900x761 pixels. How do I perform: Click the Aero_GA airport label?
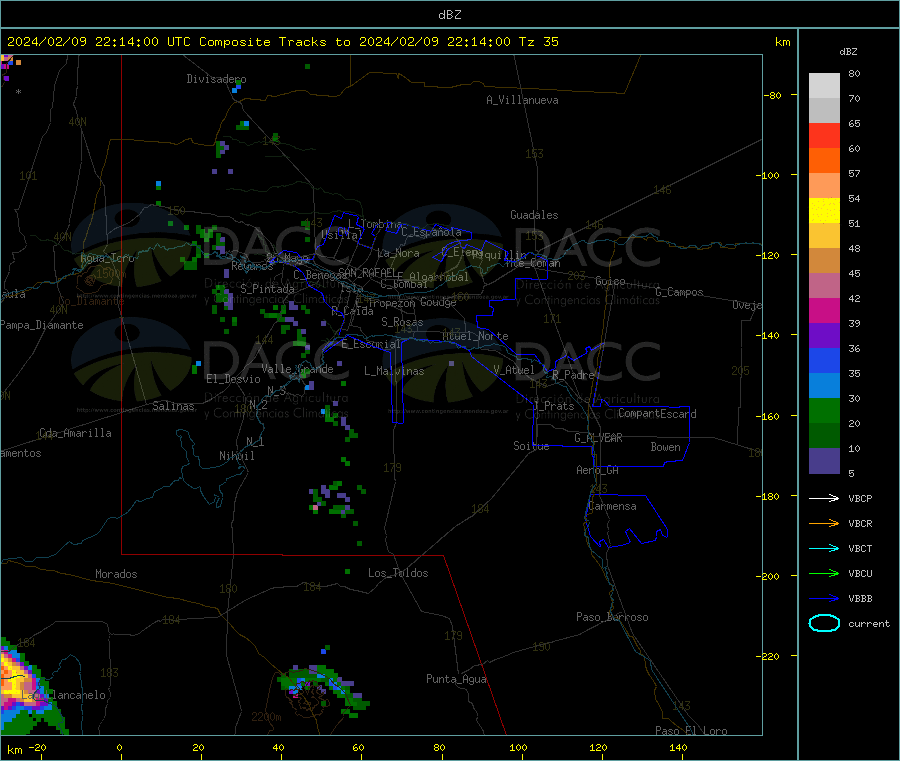click(597, 470)
